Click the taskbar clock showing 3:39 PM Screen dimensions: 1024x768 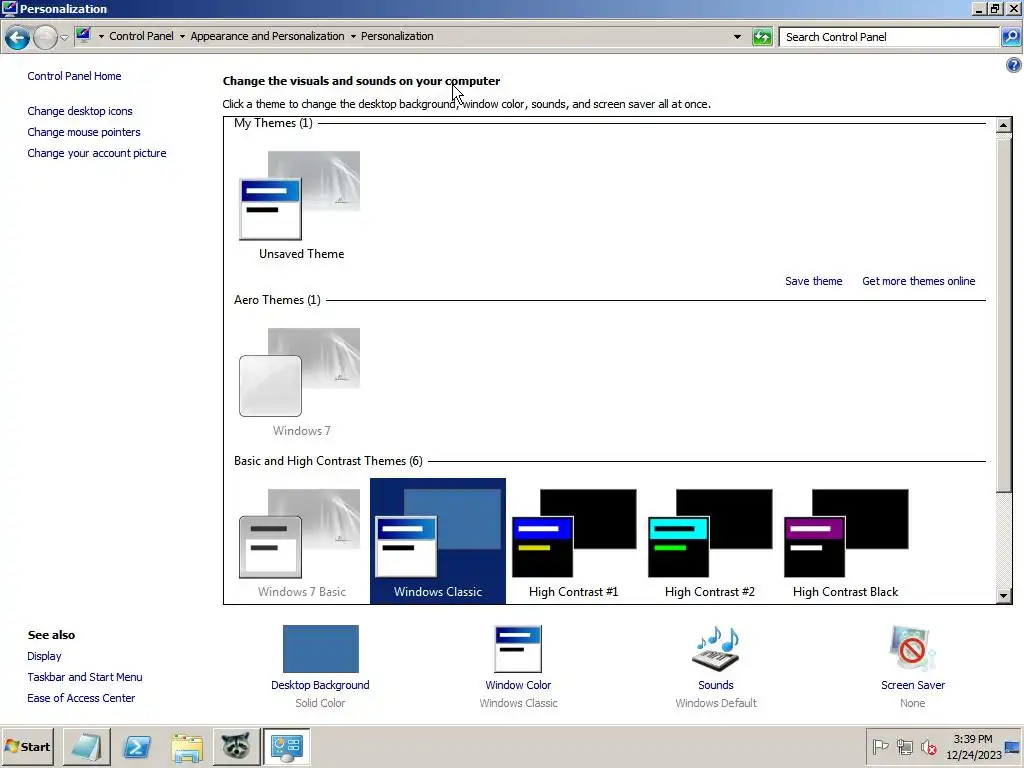pyautogui.click(x=973, y=747)
